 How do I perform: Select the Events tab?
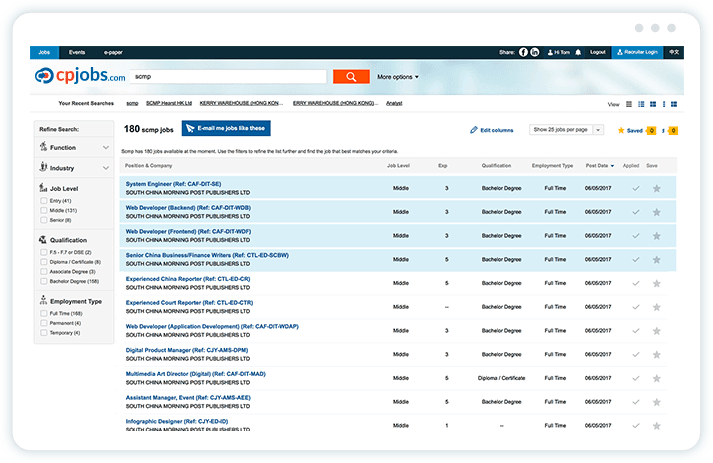tap(77, 52)
